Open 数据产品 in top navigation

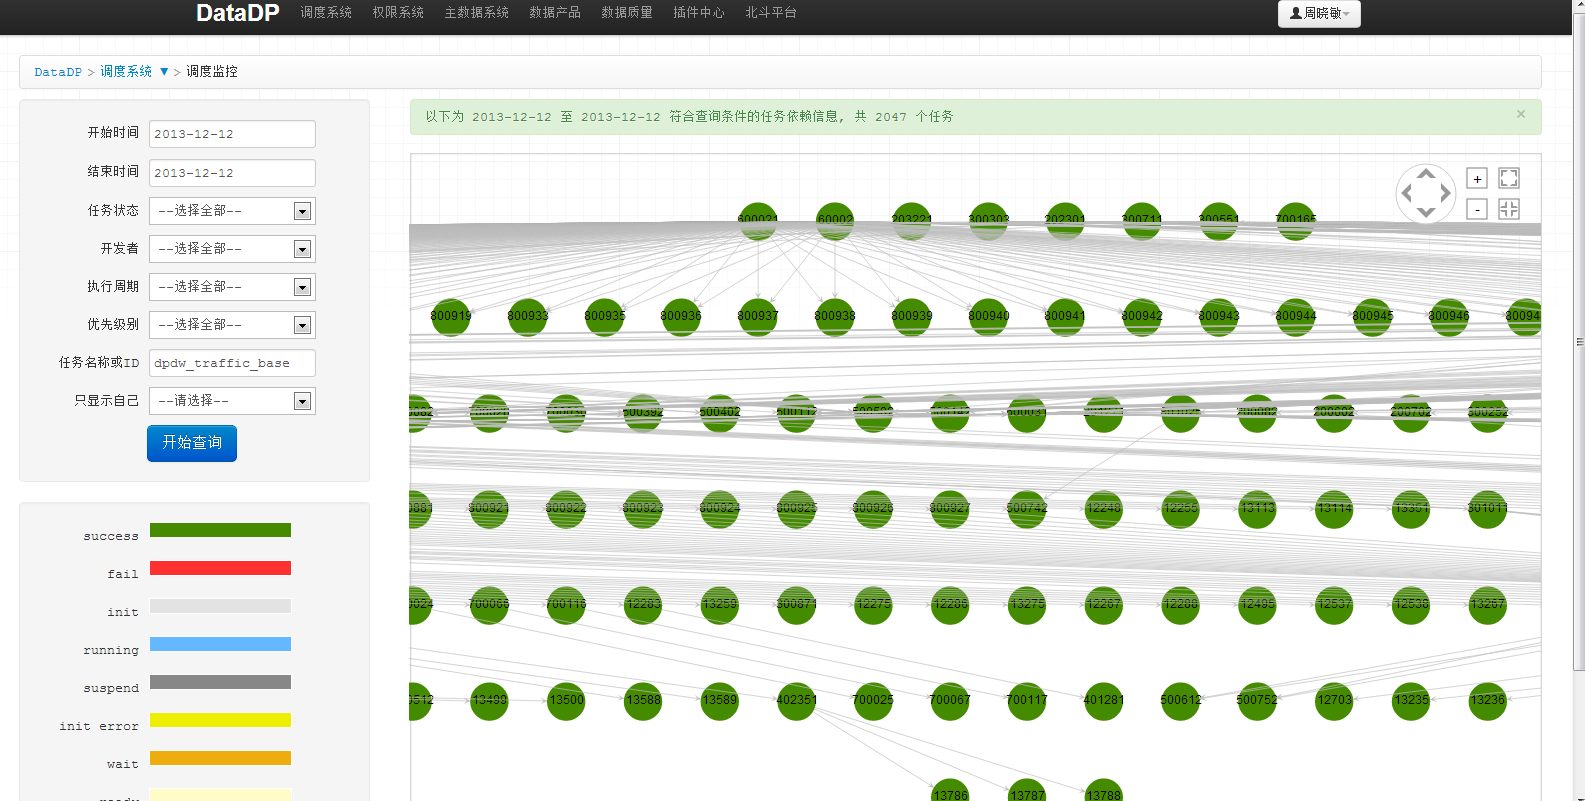555,13
